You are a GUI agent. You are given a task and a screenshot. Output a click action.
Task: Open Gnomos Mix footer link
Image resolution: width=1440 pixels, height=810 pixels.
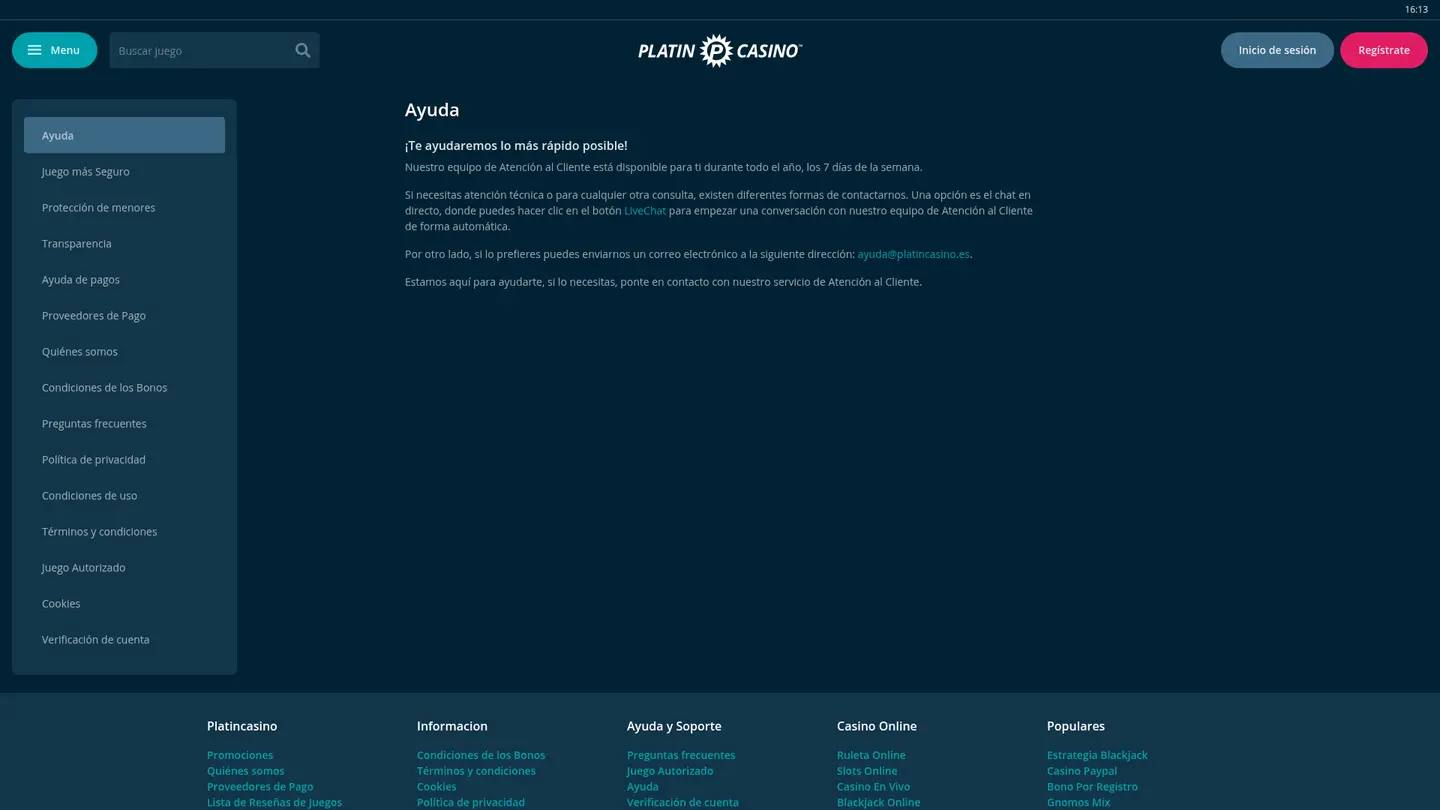1078,802
